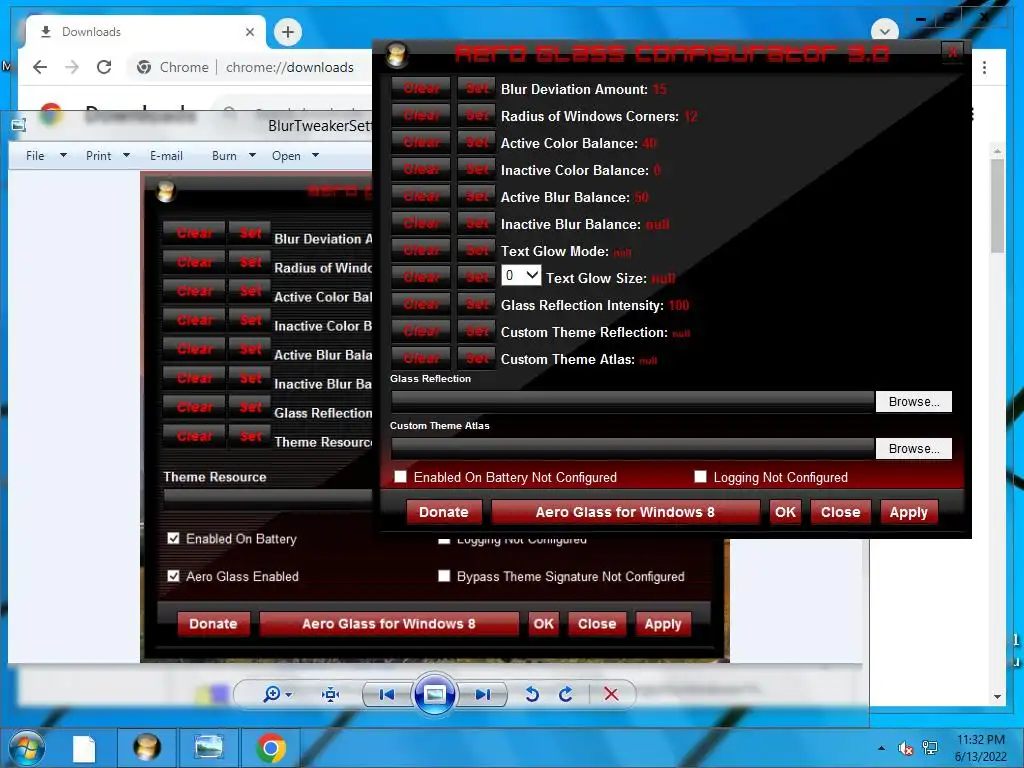Go to next image in Photo Viewer
Image resolution: width=1024 pixels, height=768 pixels.
click(483, 694)
